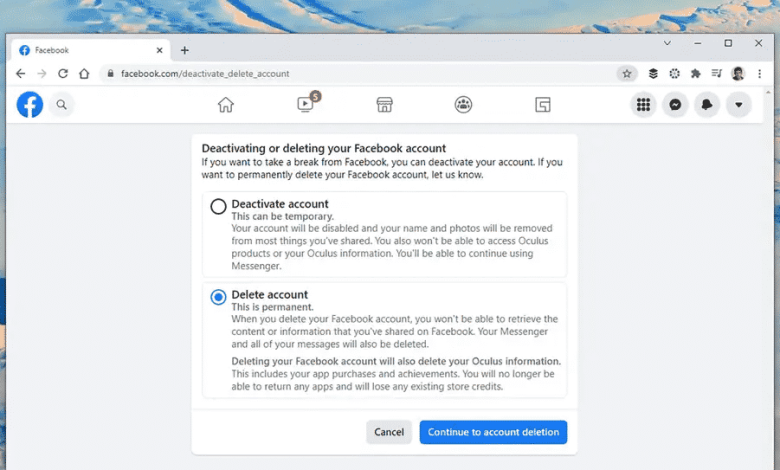
Task: Open the Facebook apps grid menu
Action: [x=643, y=104]
